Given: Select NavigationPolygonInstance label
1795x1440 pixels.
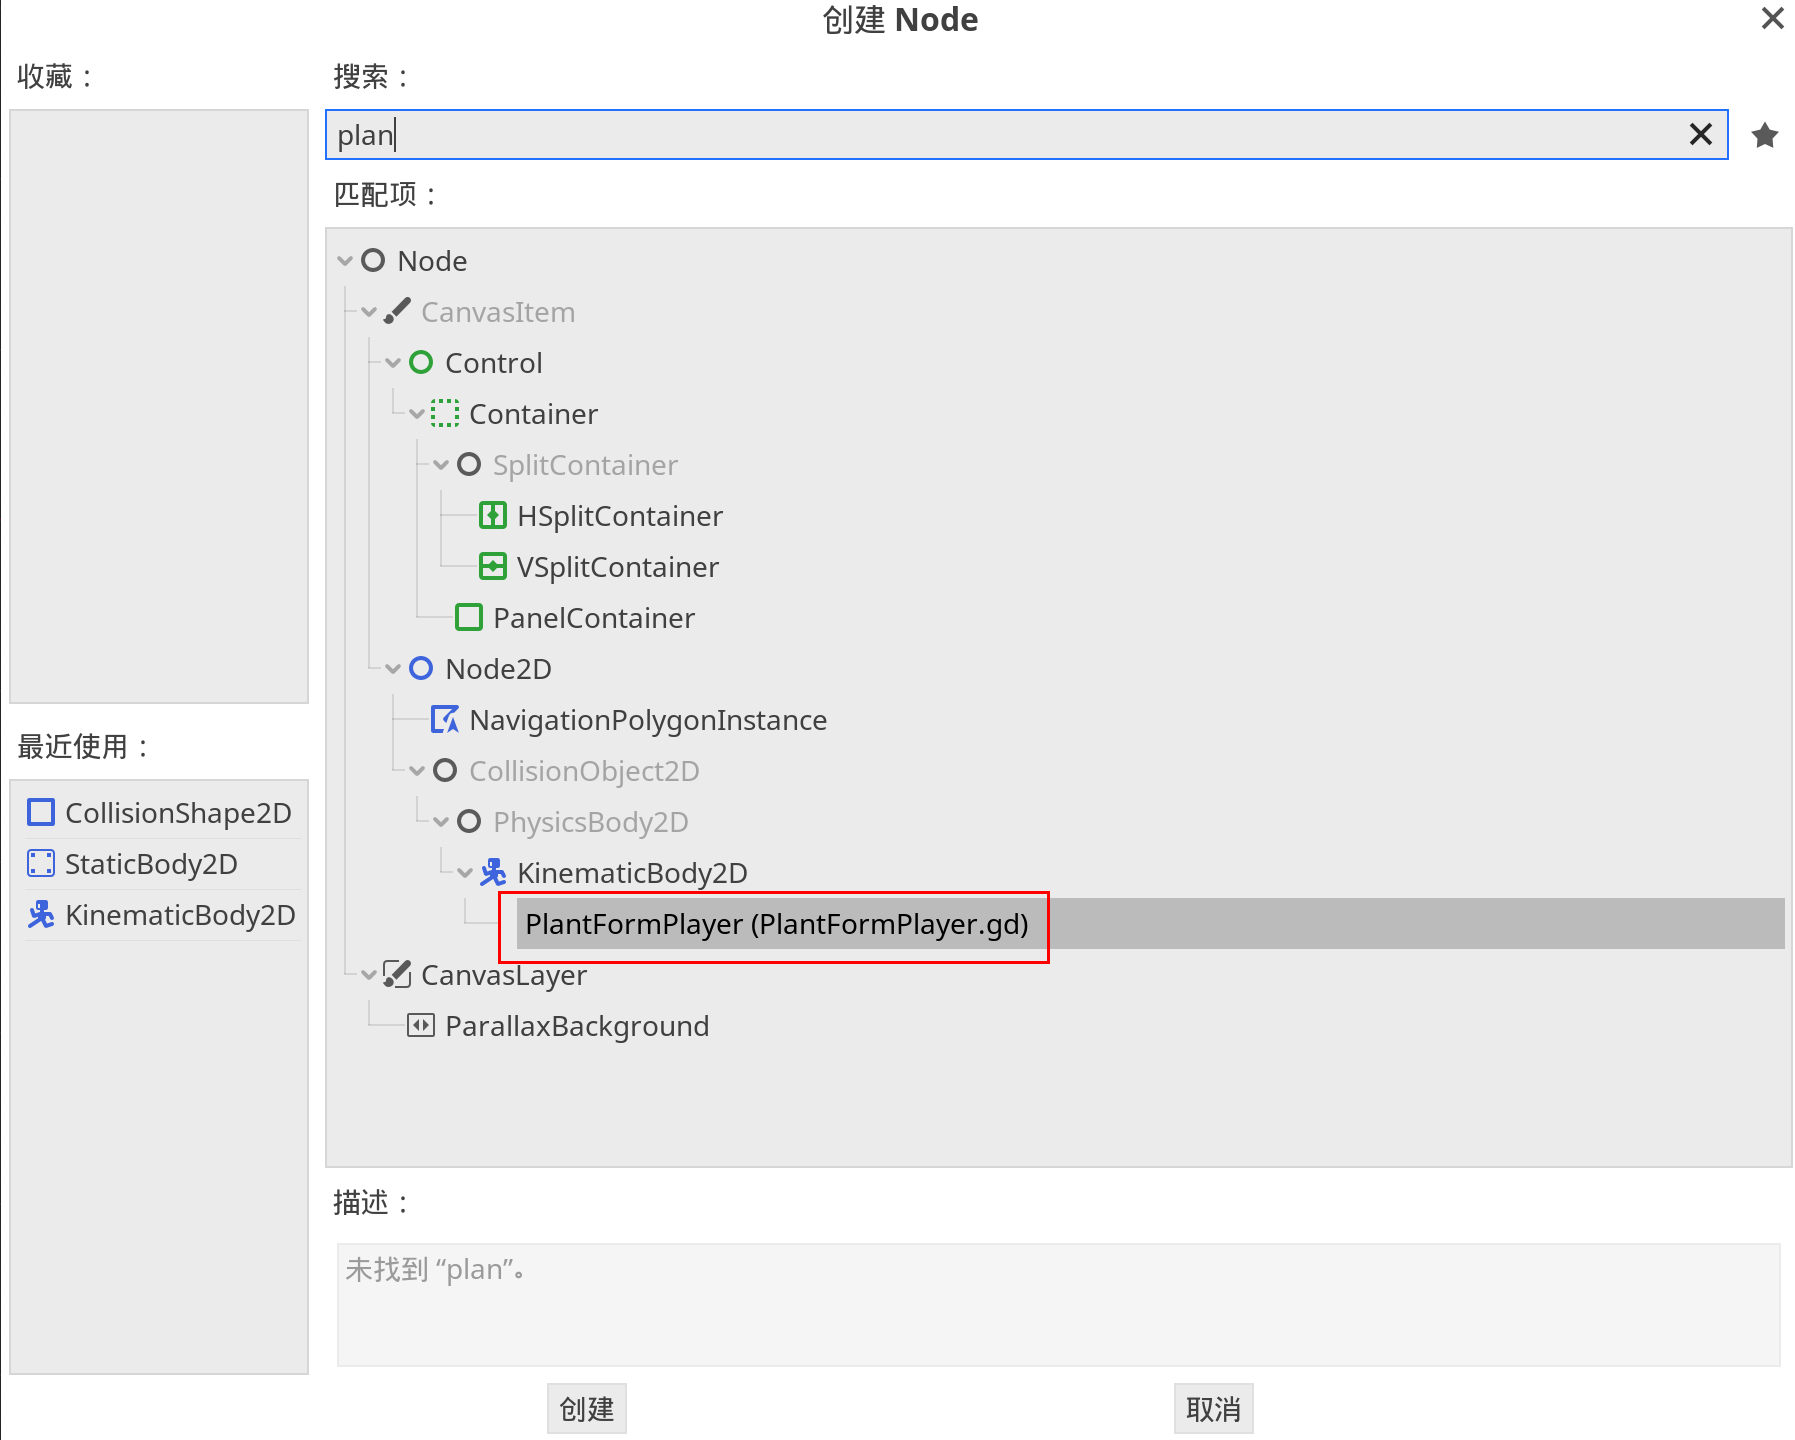Looking at the screenshot, I should tap(648, 720).
